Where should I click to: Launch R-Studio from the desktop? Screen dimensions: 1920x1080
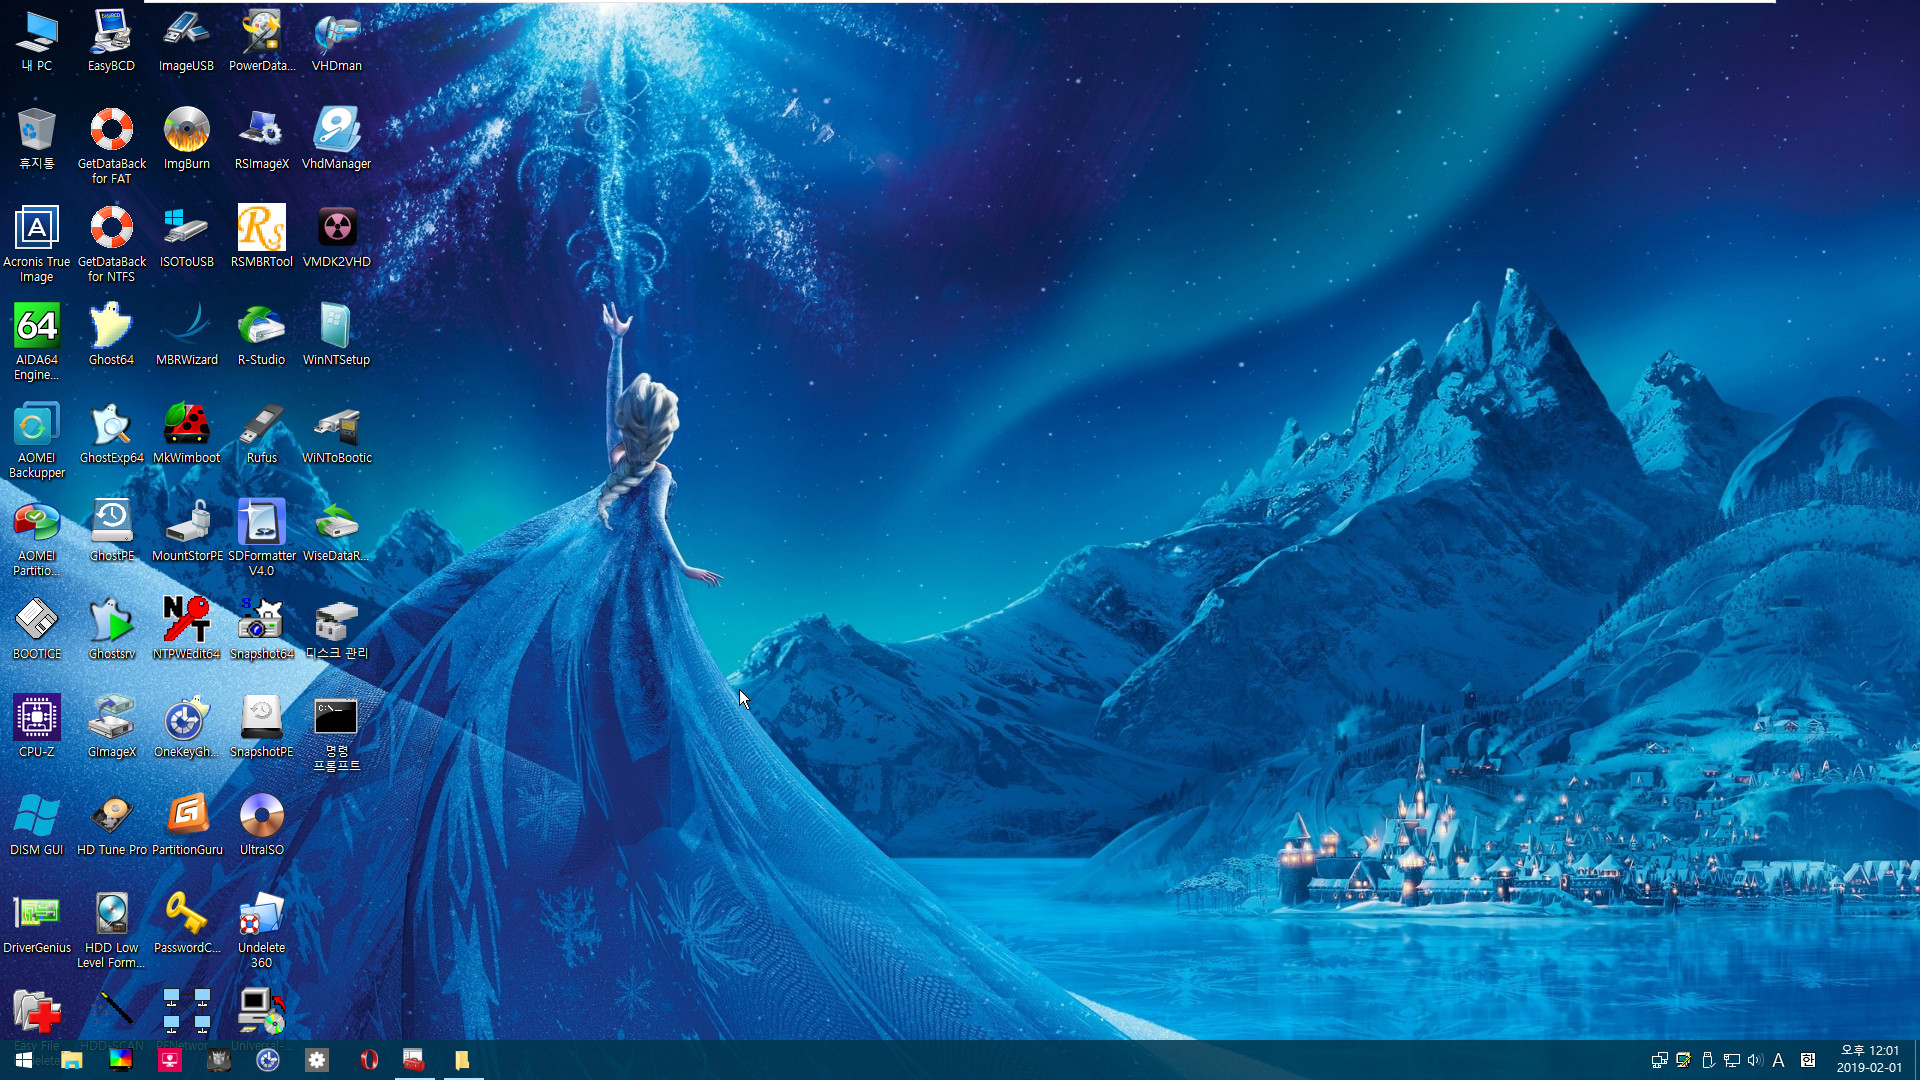coord(262,335)
